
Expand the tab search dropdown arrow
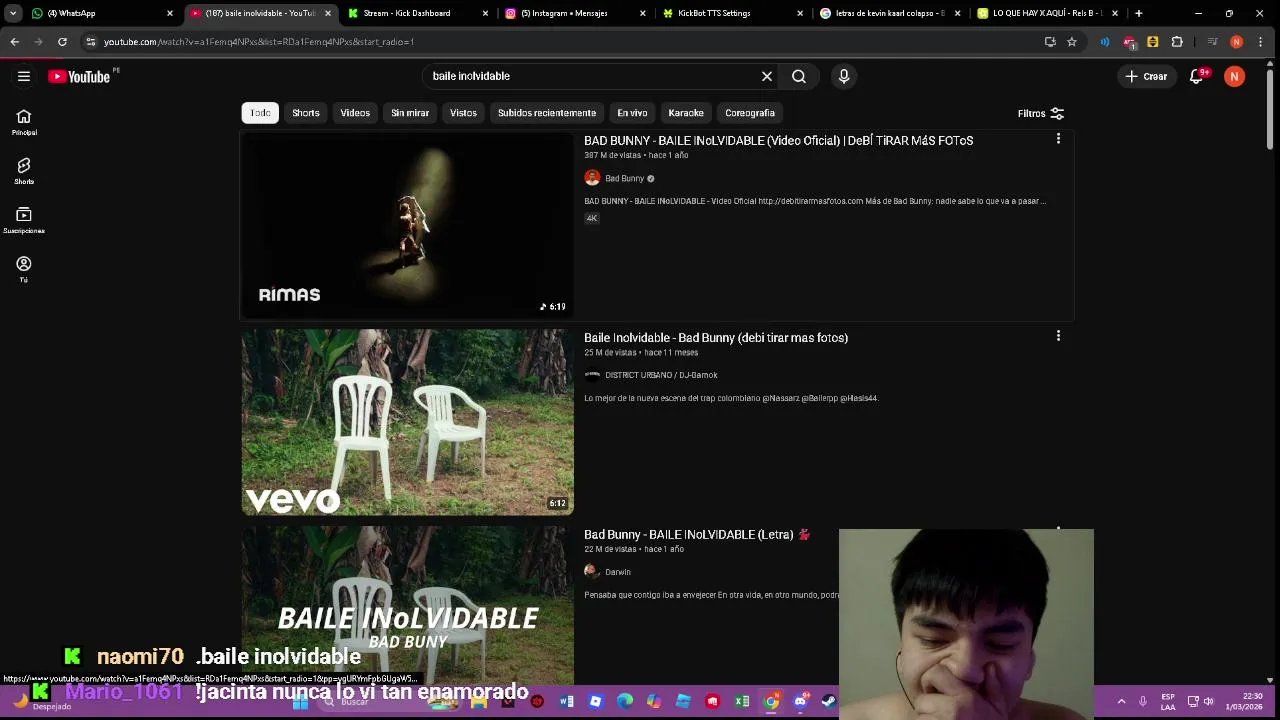coord(13,13)
